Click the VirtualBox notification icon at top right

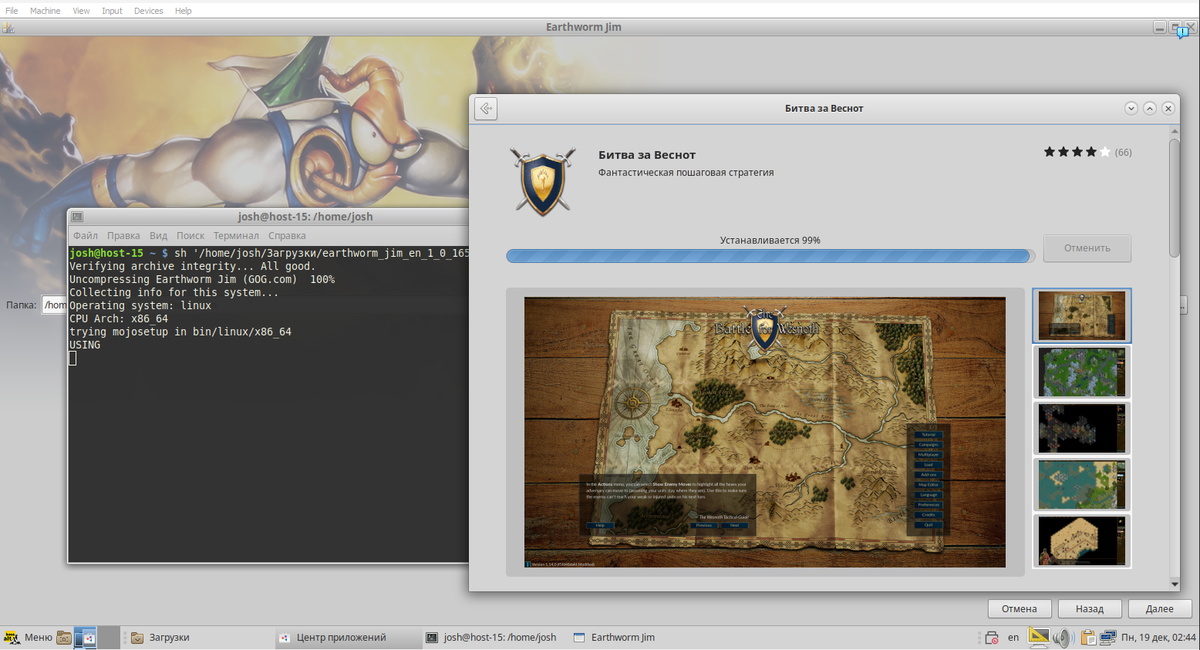coord(1182,33)
